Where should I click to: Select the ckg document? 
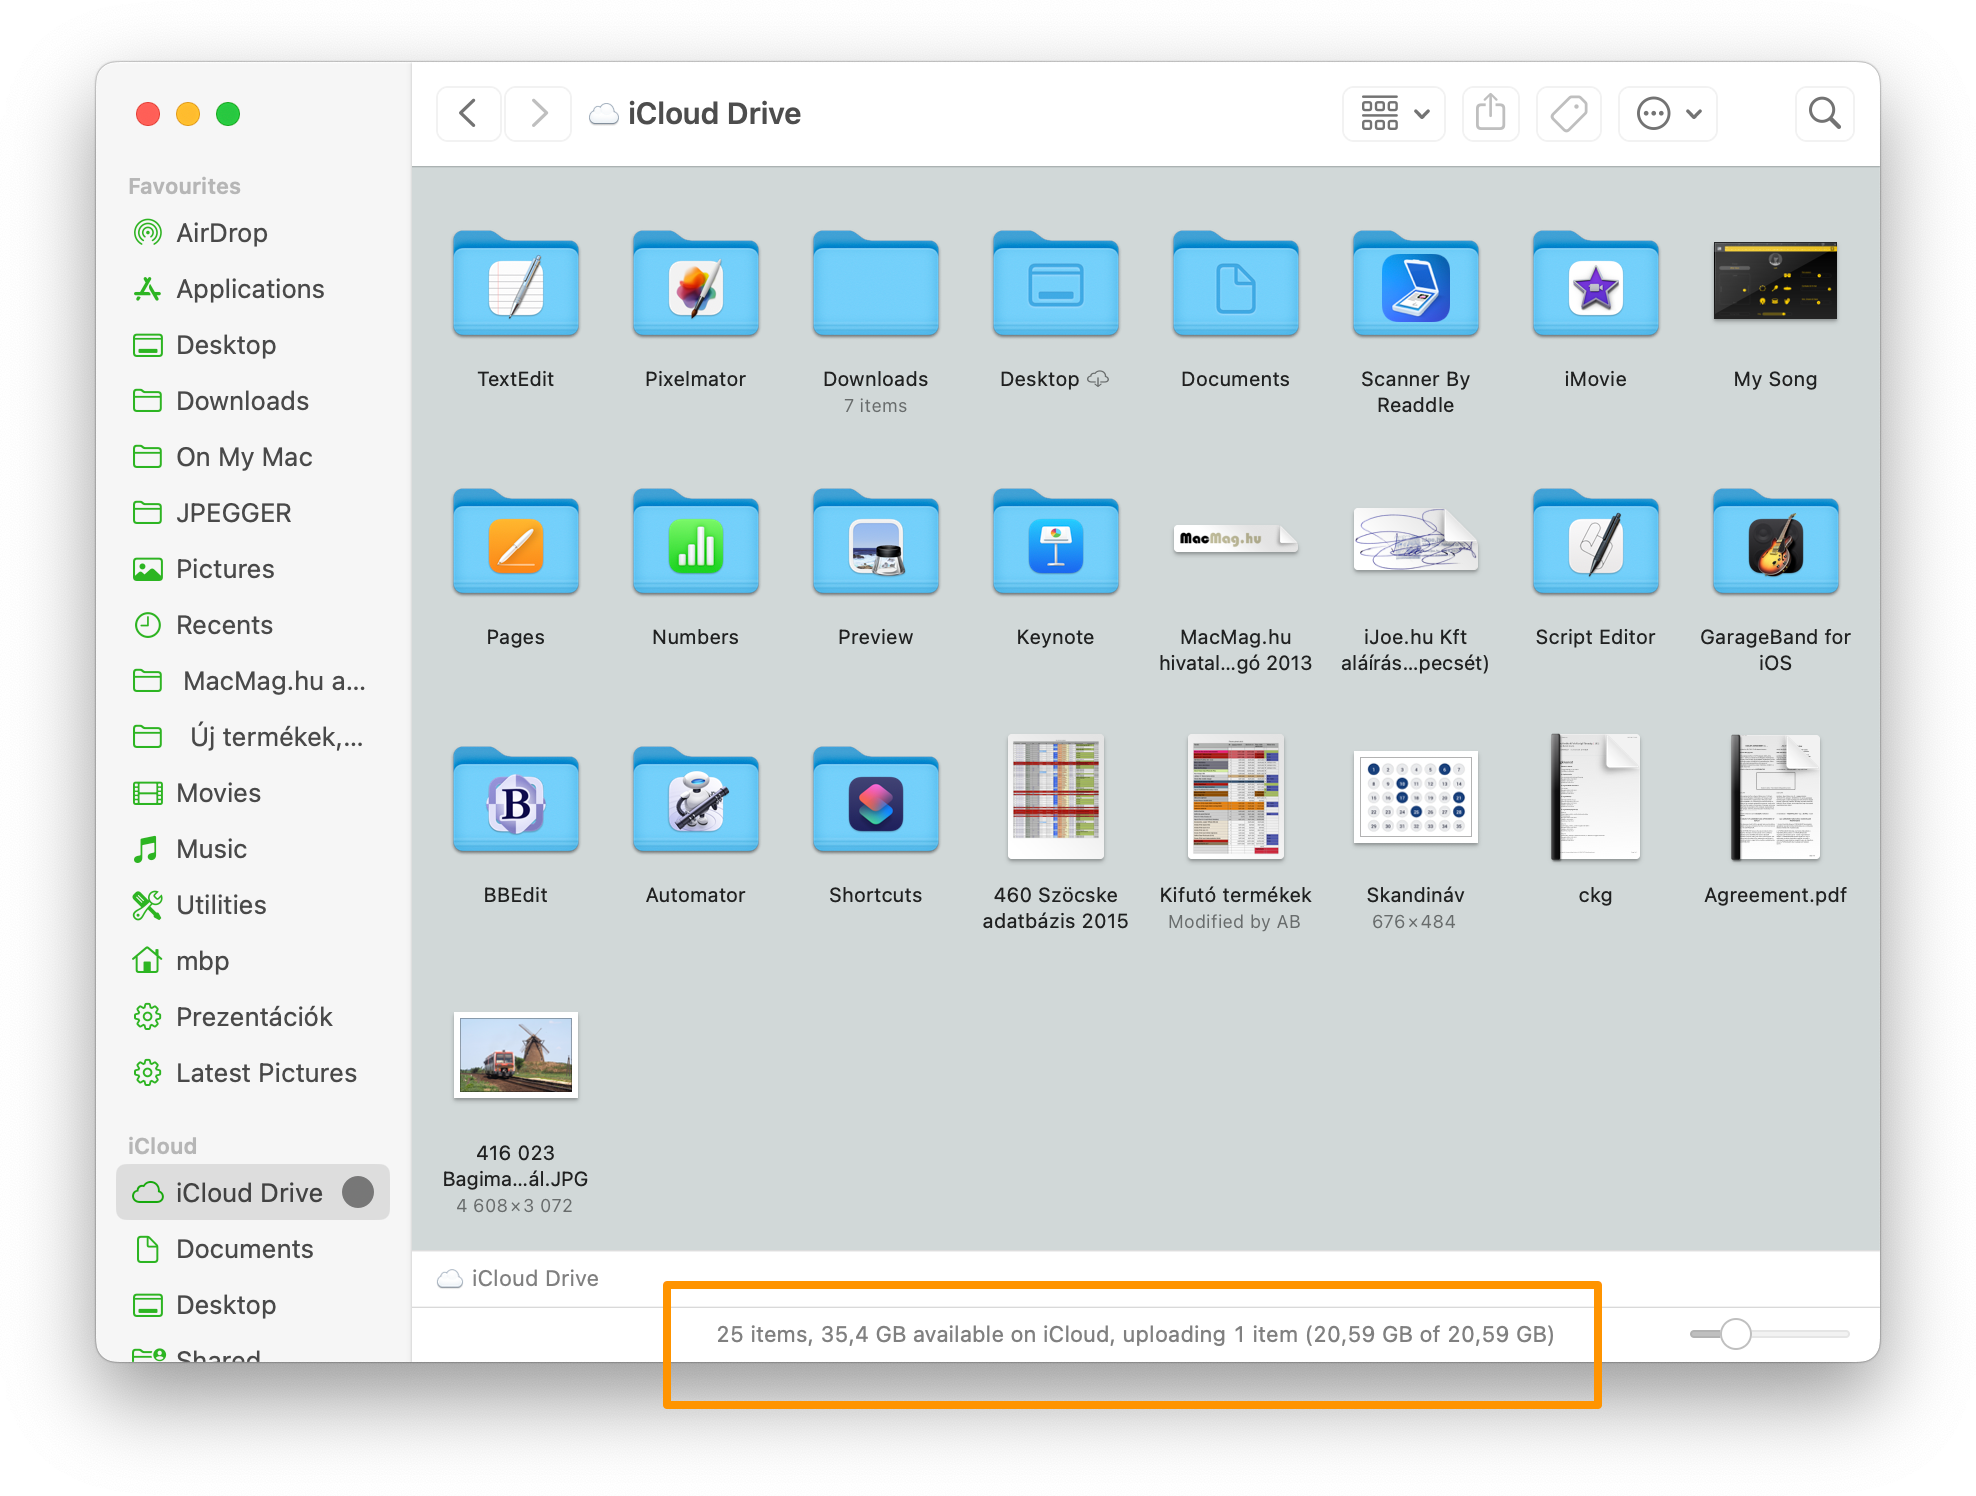(1595, 797)
